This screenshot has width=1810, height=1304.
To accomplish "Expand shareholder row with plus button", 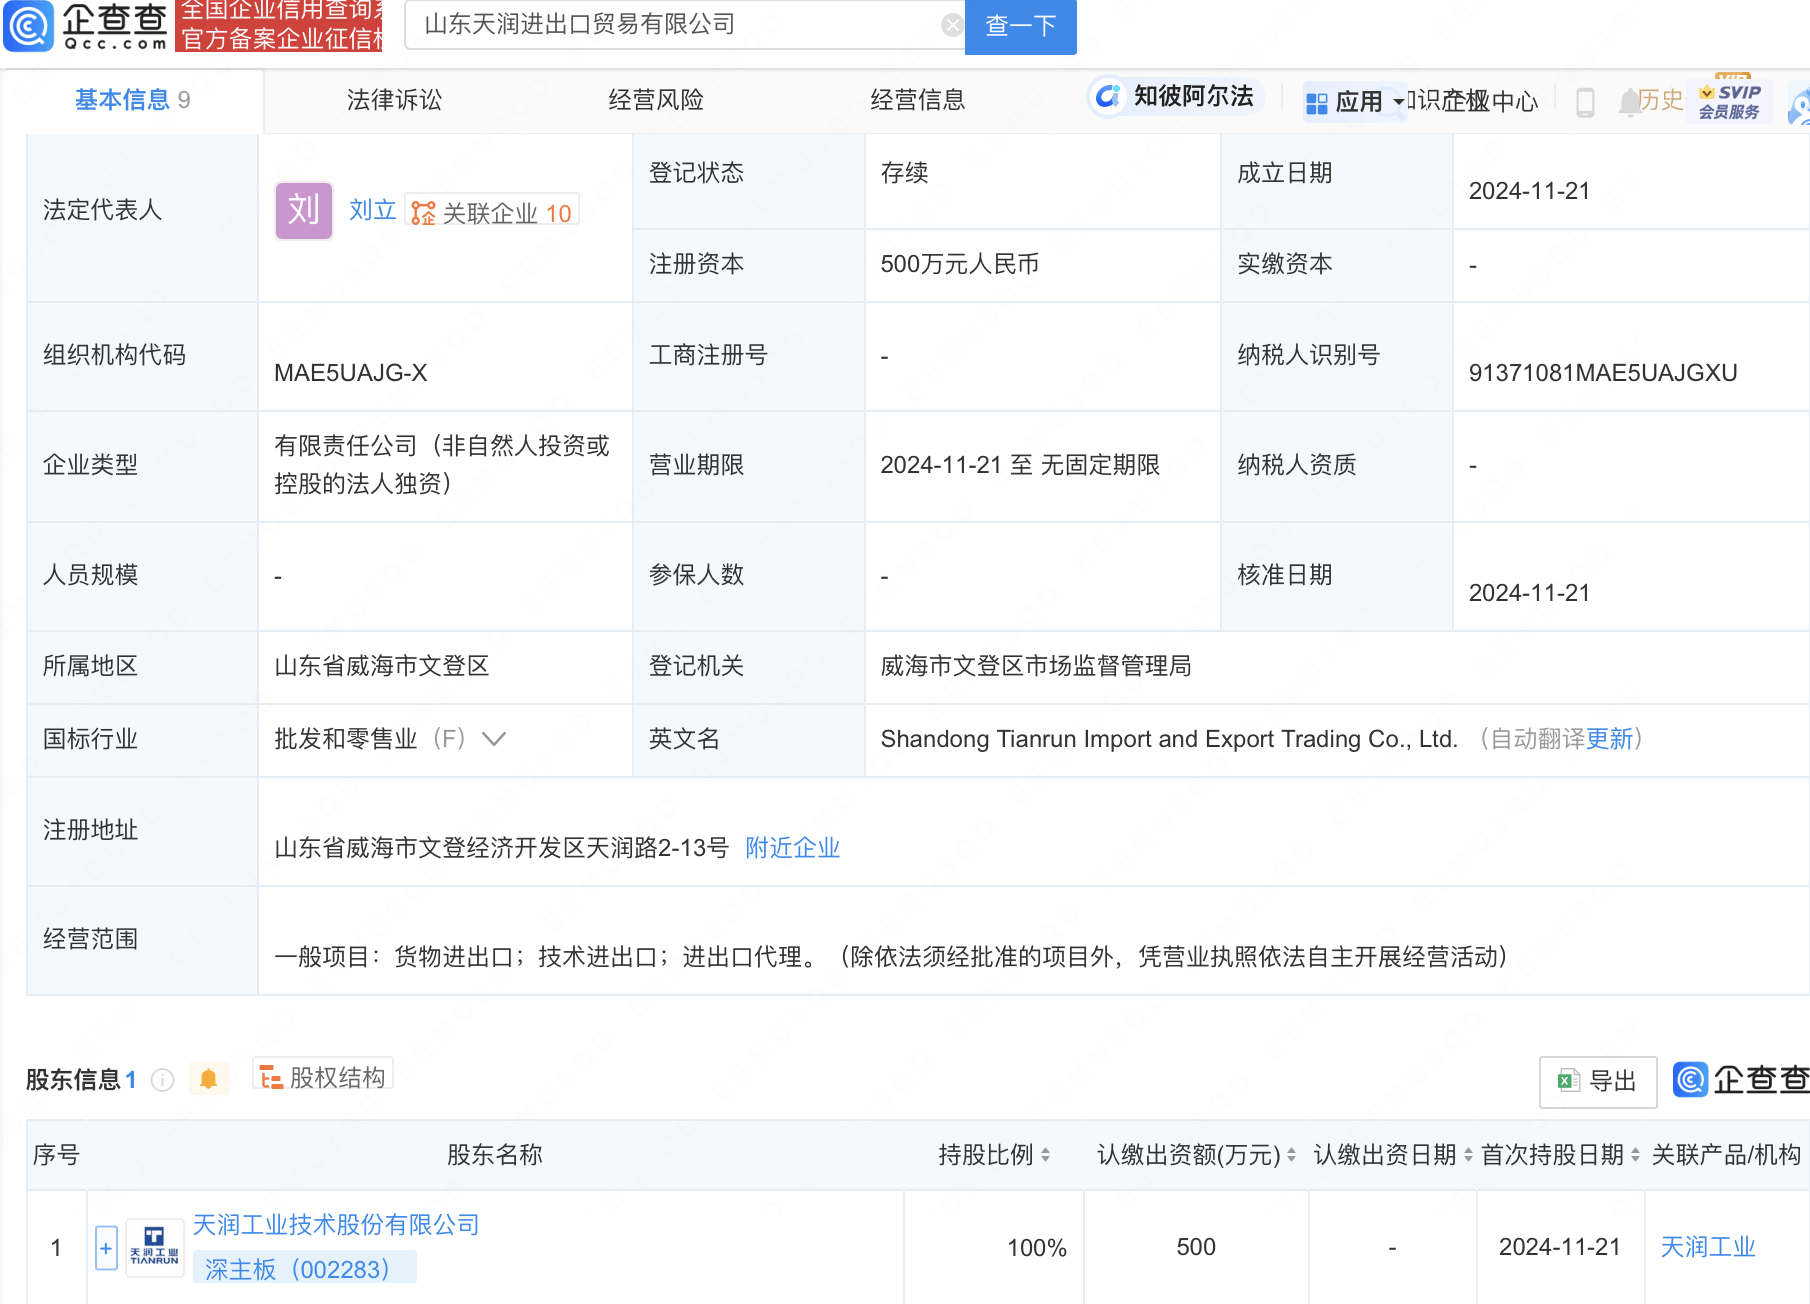I will coord(105,1247).
